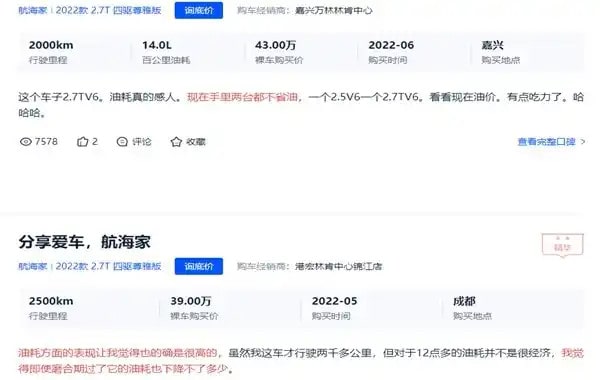Click the 2022-05 purchase date
This screenshot has width=600, height=380.
point(334,301)
